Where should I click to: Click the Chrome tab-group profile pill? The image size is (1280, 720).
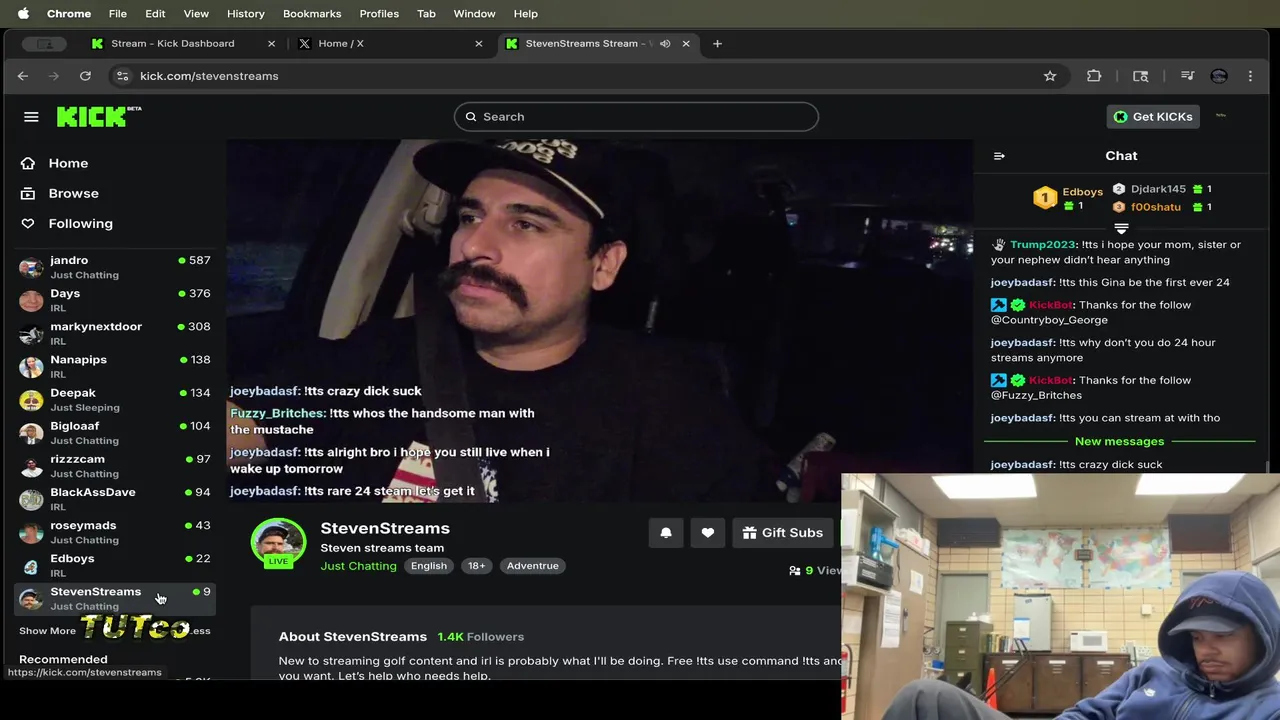43,43
